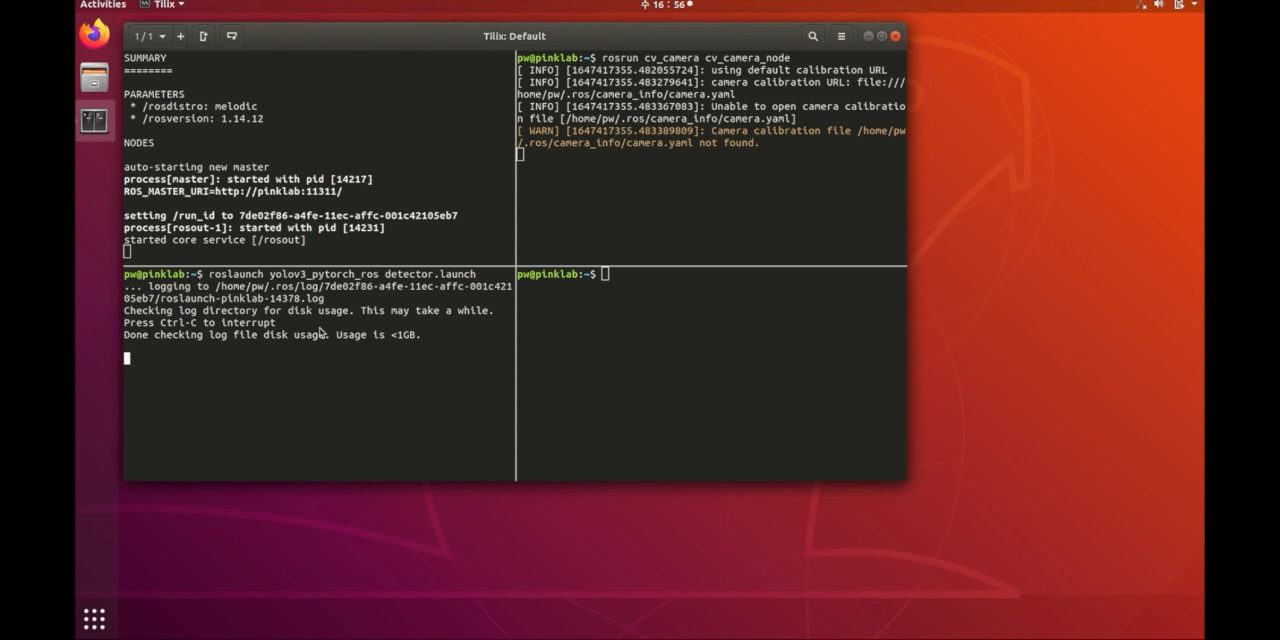This screenshot has width=1280, height=640.
Task: Show the applications grid
Action: 94,619
